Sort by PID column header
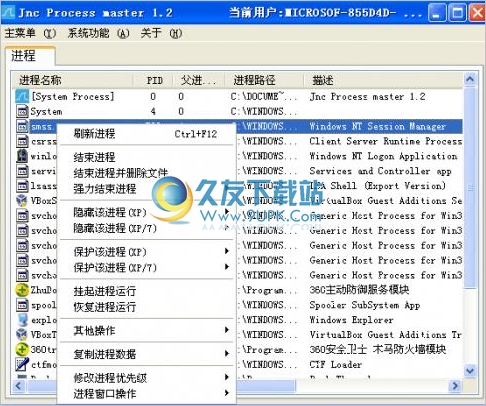The width and height of the screenshot is (486, 406). (153, 80)
